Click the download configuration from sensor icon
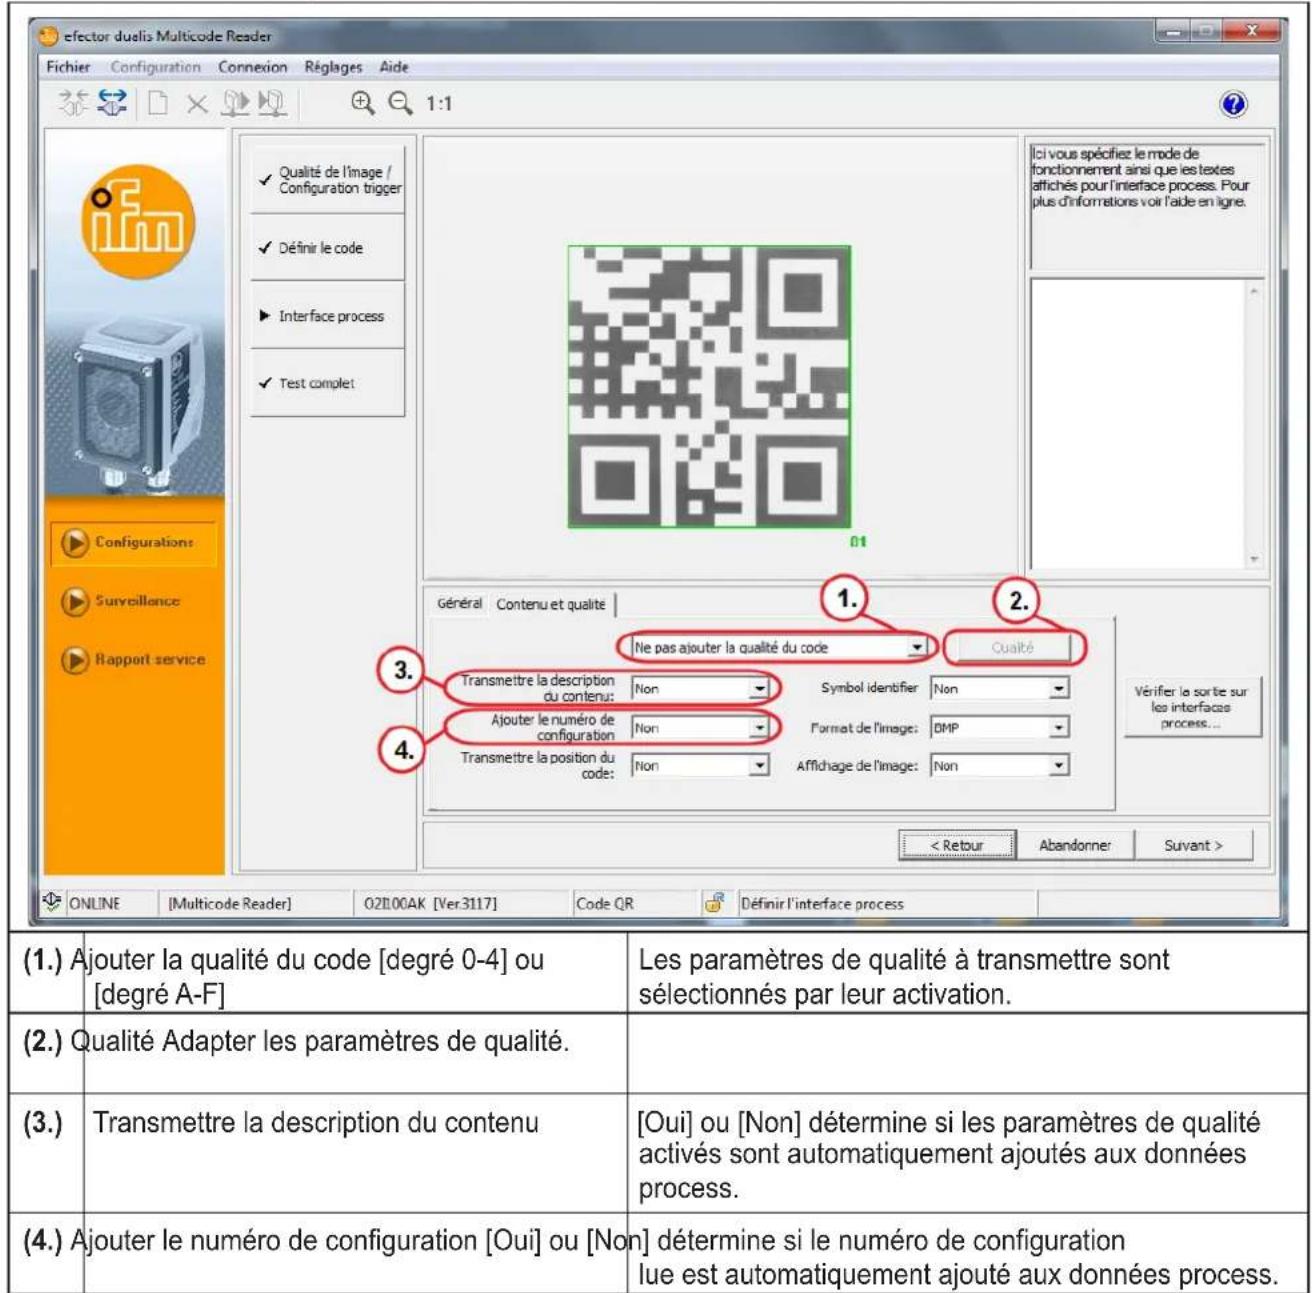The width and height of the screenshot is (1312, 1293). pos(272,103)
